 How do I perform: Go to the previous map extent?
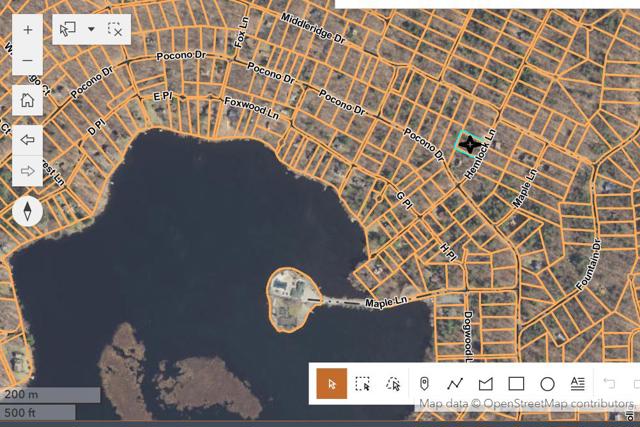(x=27, y=140)
